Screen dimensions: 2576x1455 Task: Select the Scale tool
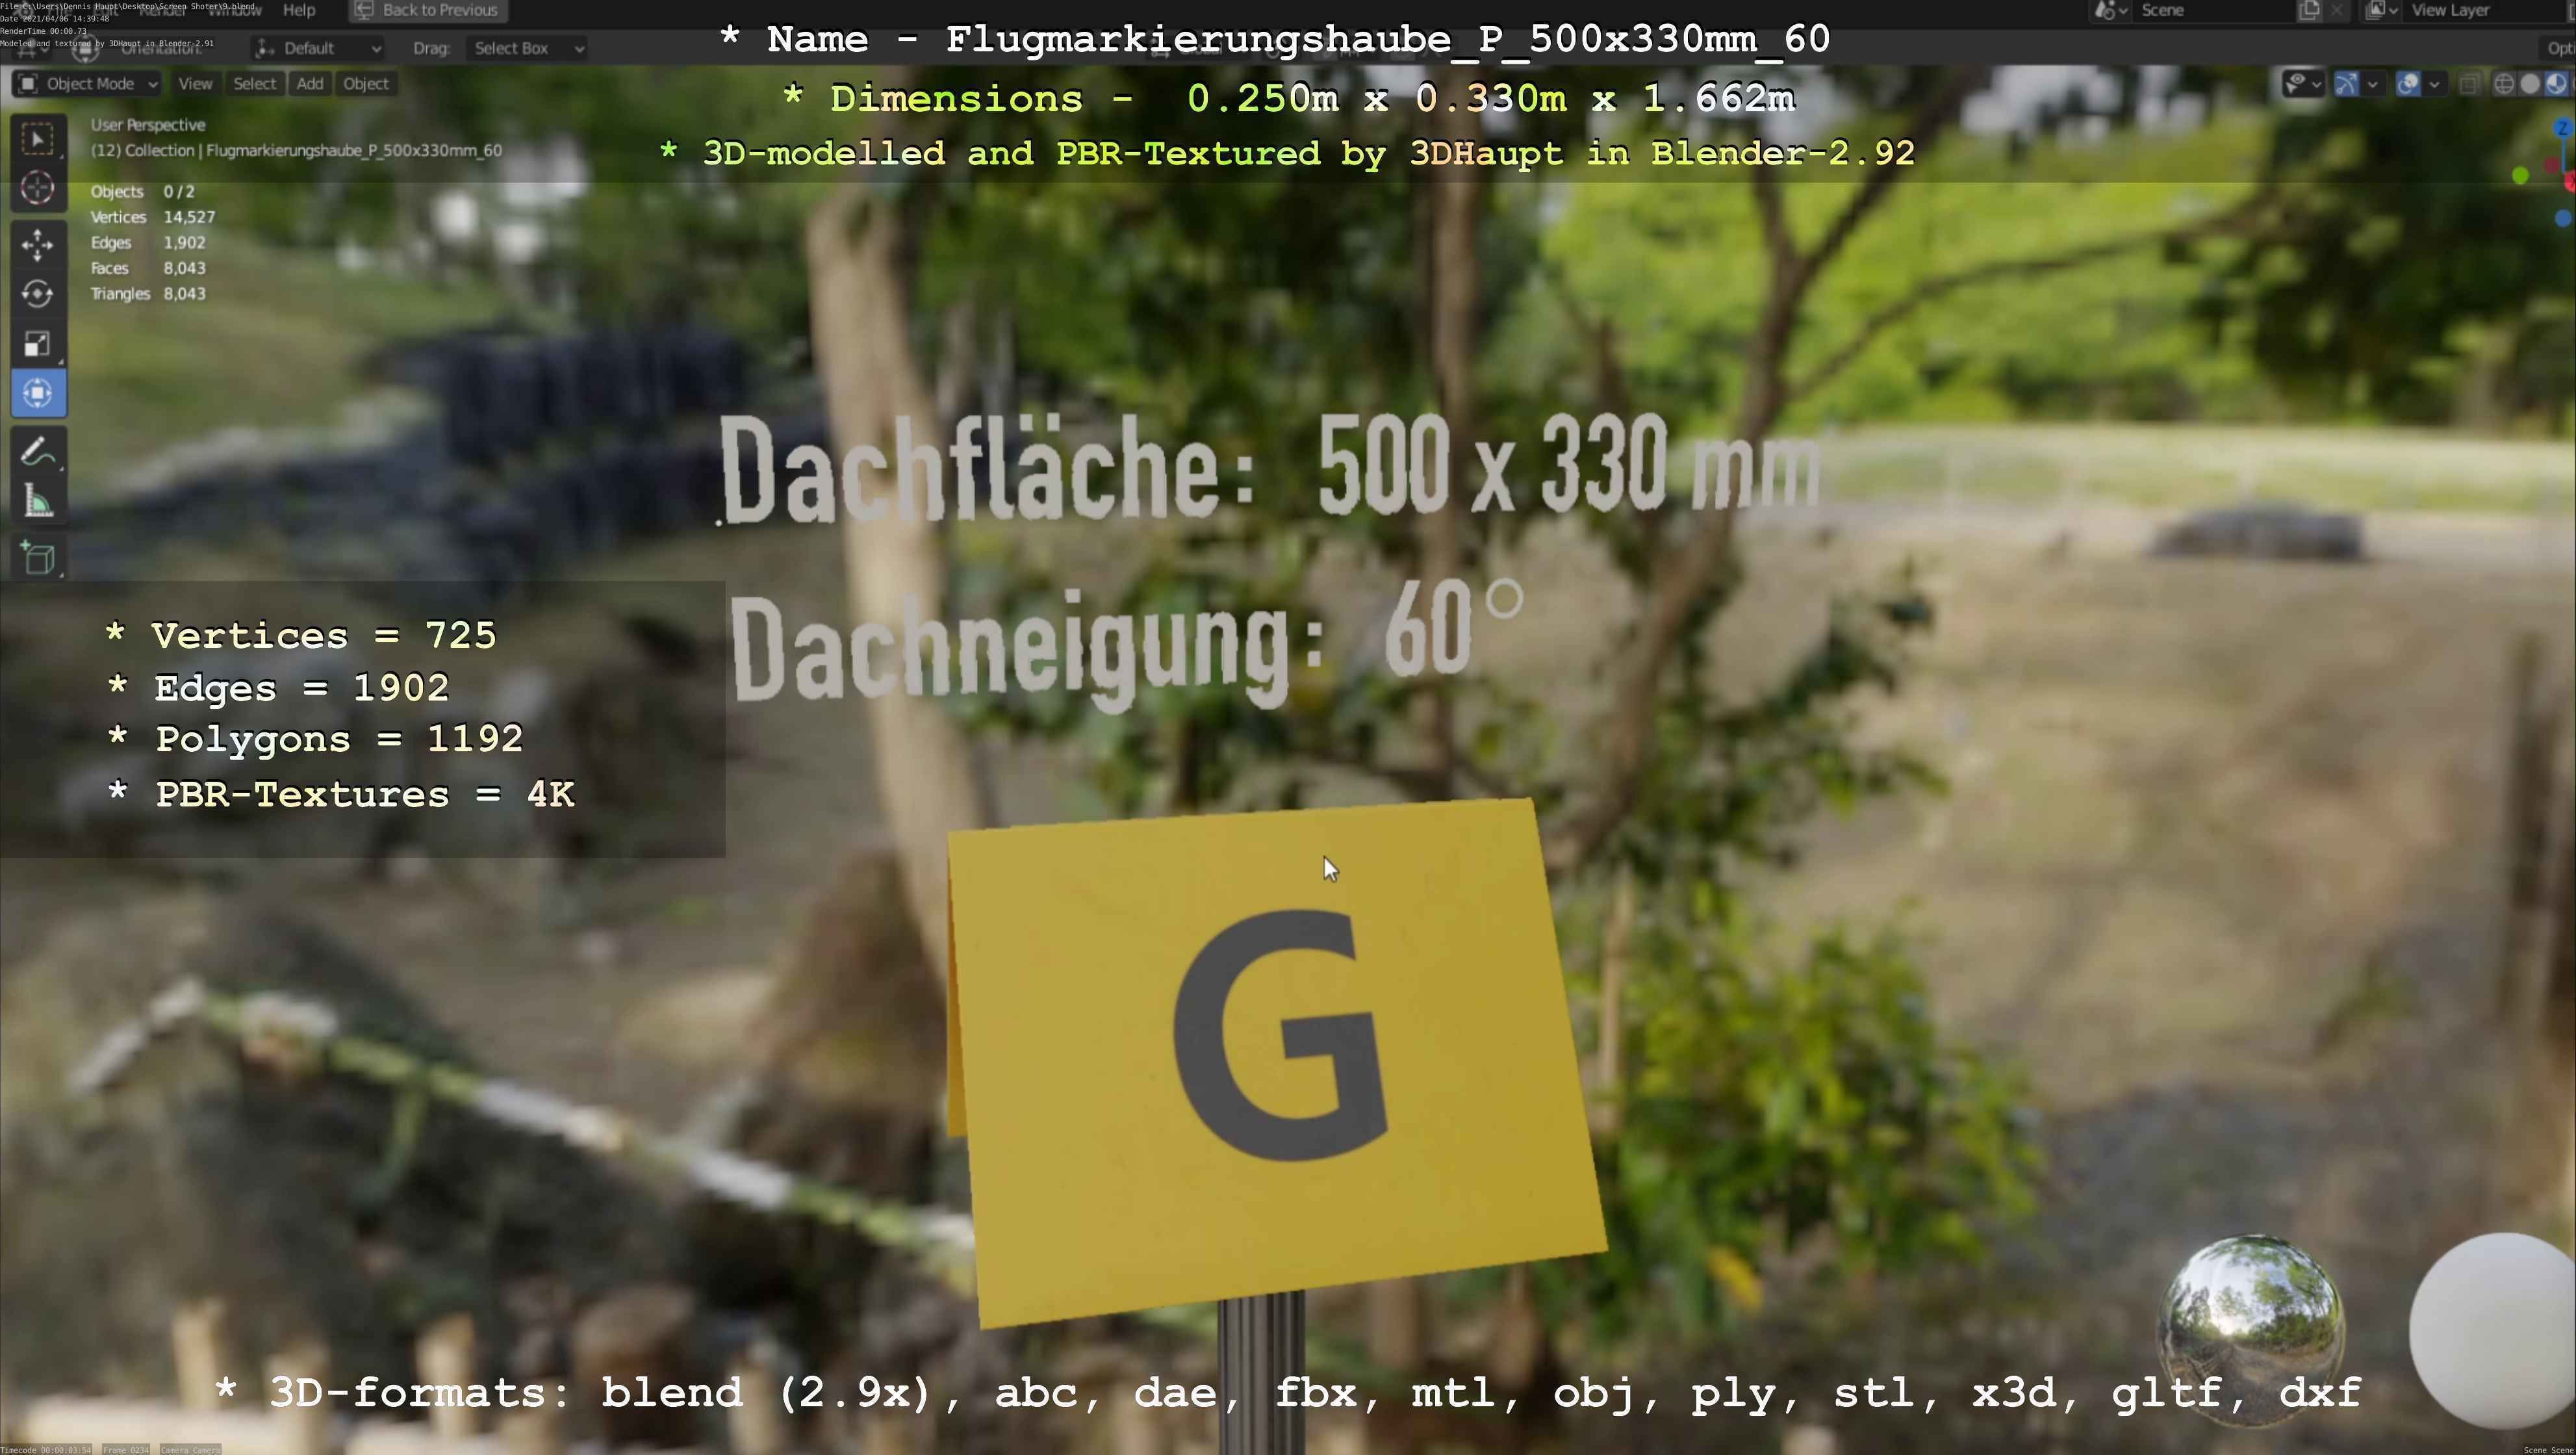coord(38,344)
